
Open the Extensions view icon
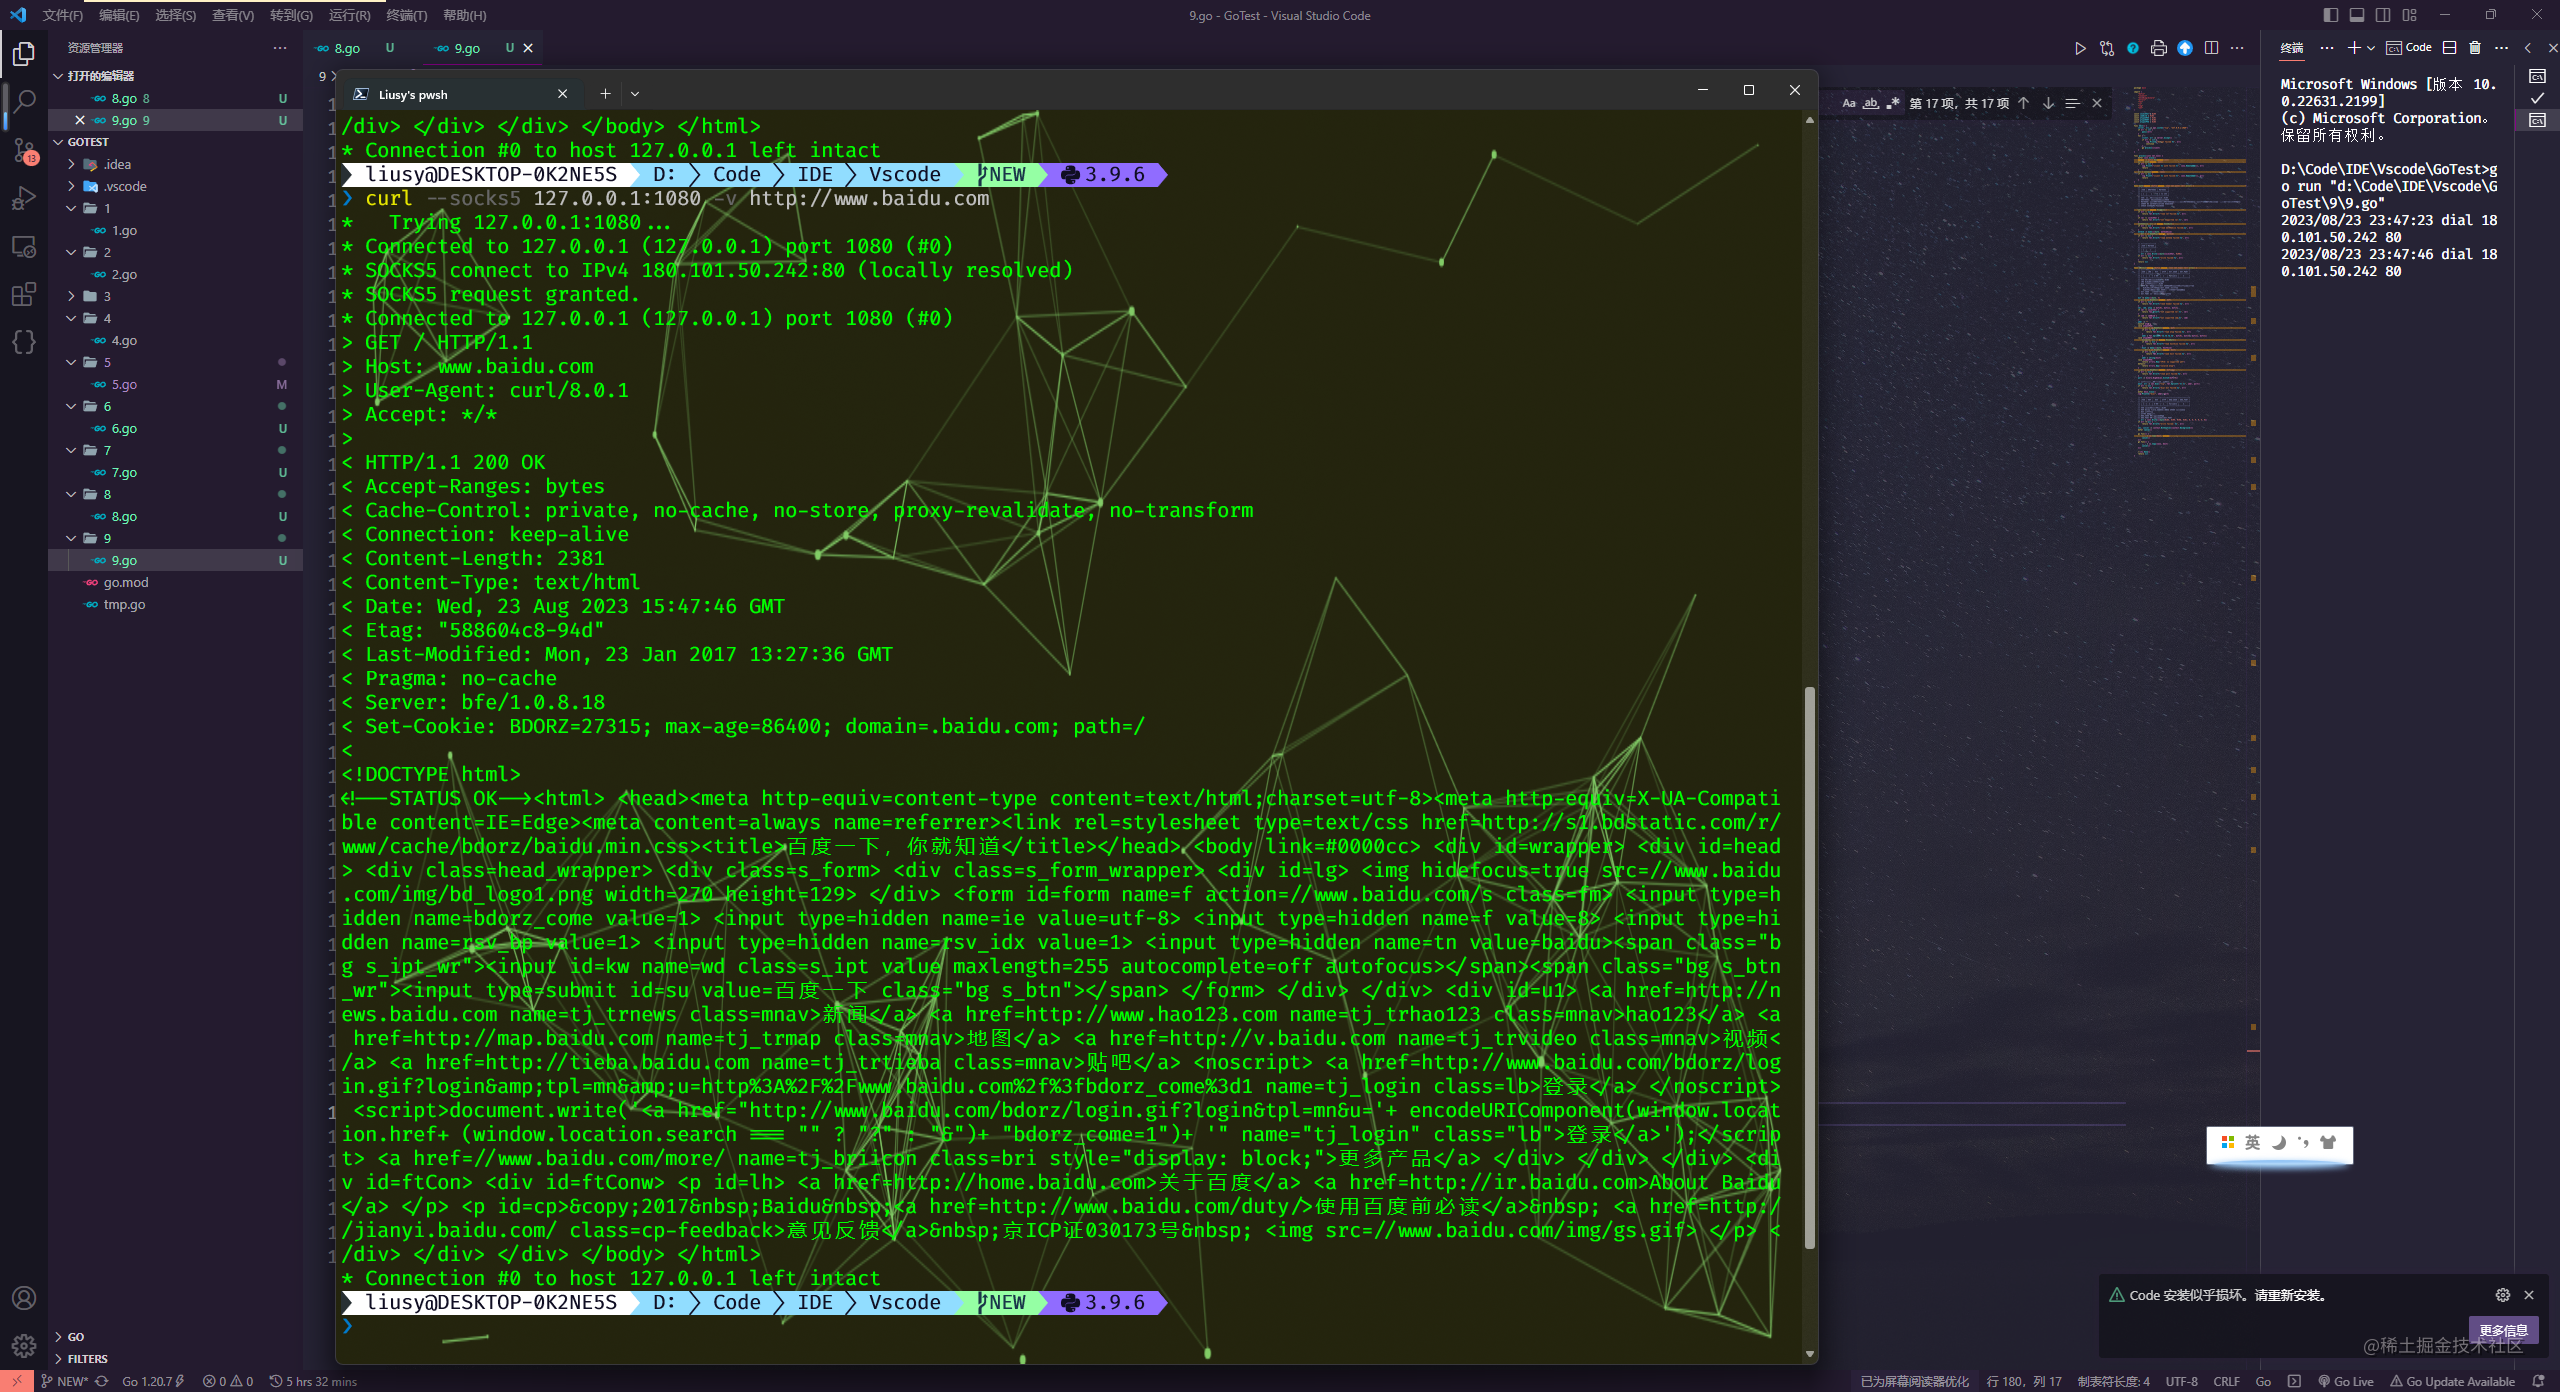[x=24, y=294]
